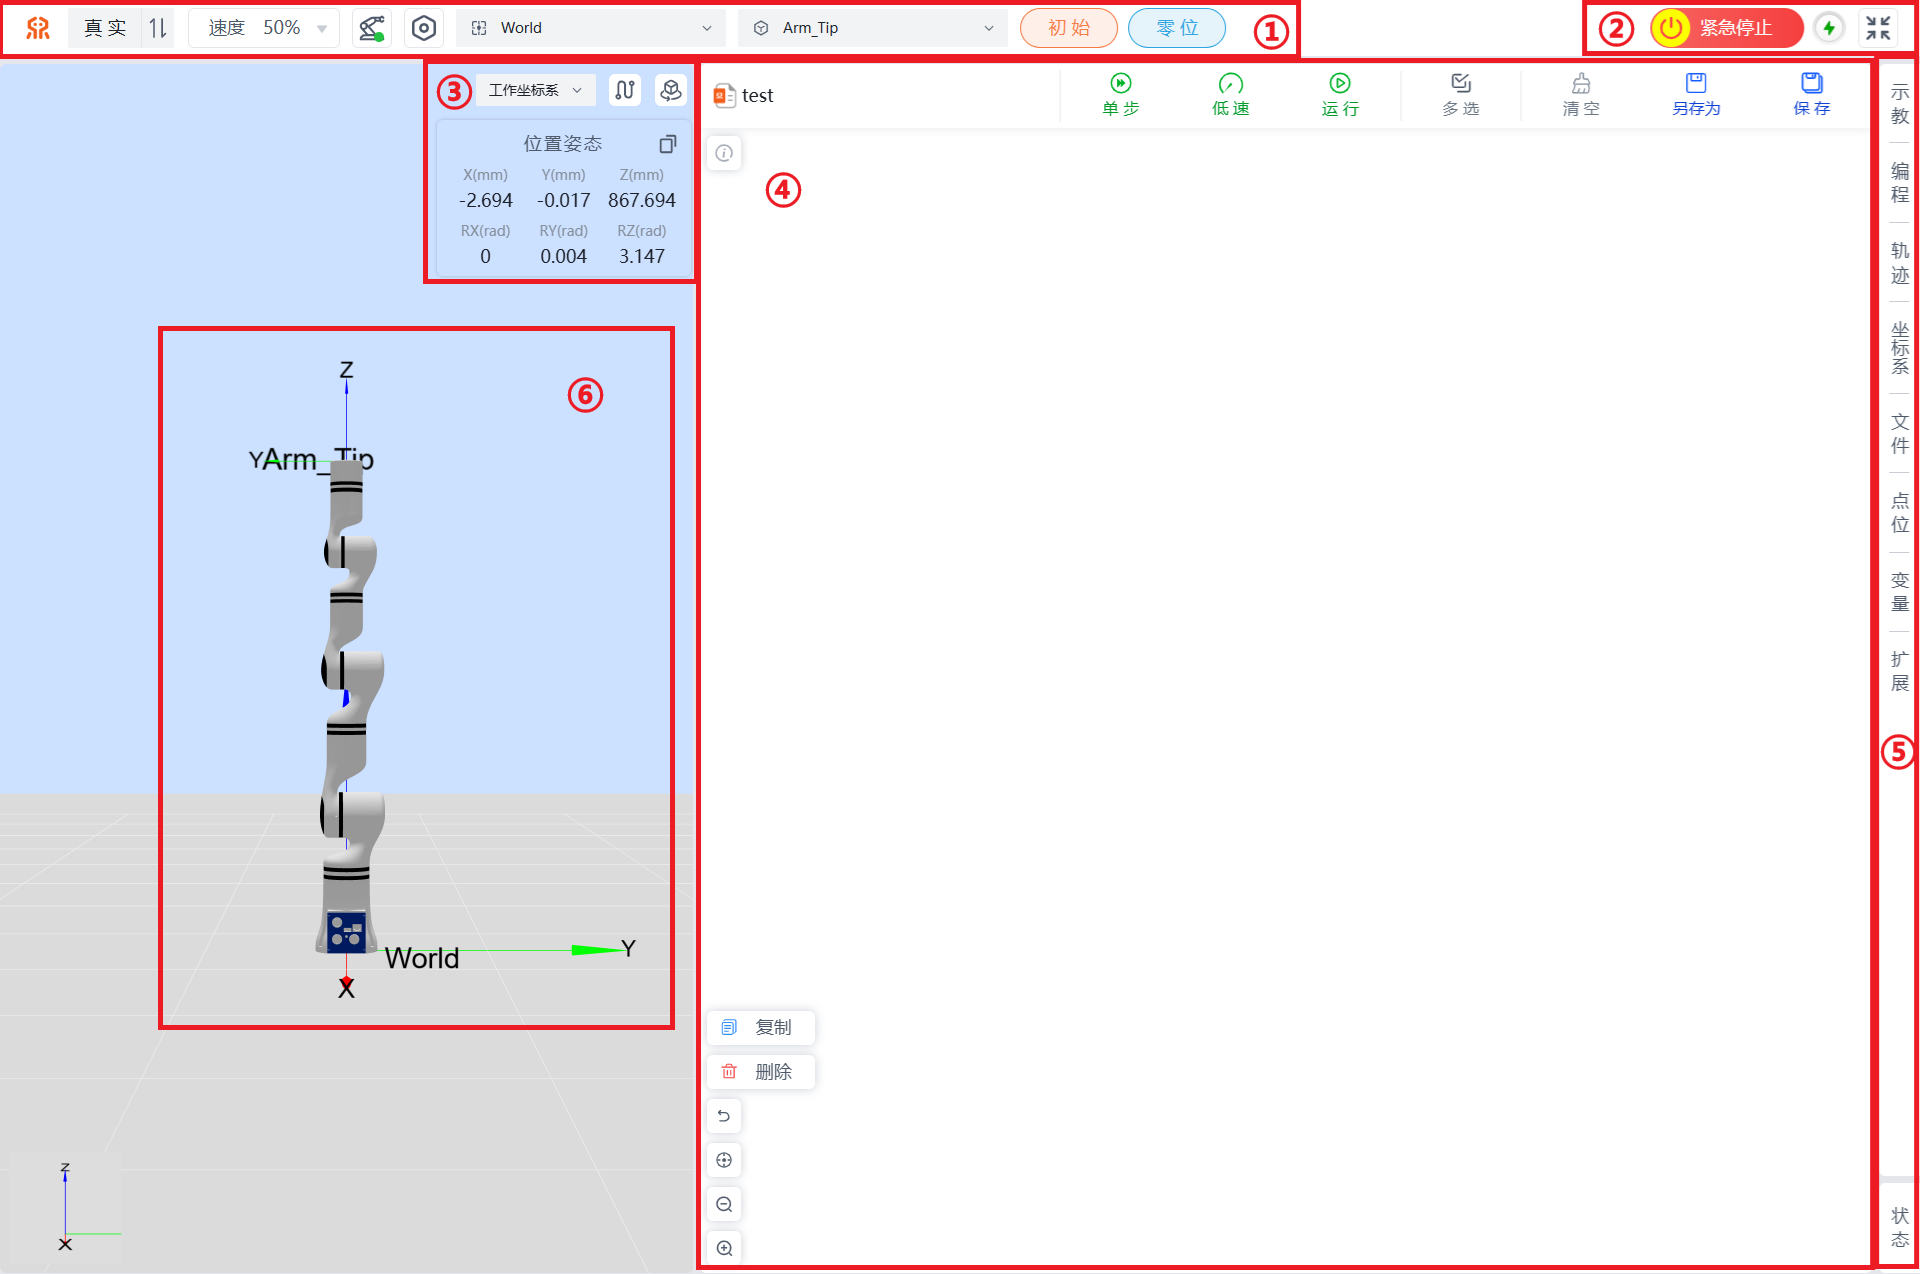Open the 轨迹 sidebar tab
1920x1274 pixels.
click(x=1899, y=263)
